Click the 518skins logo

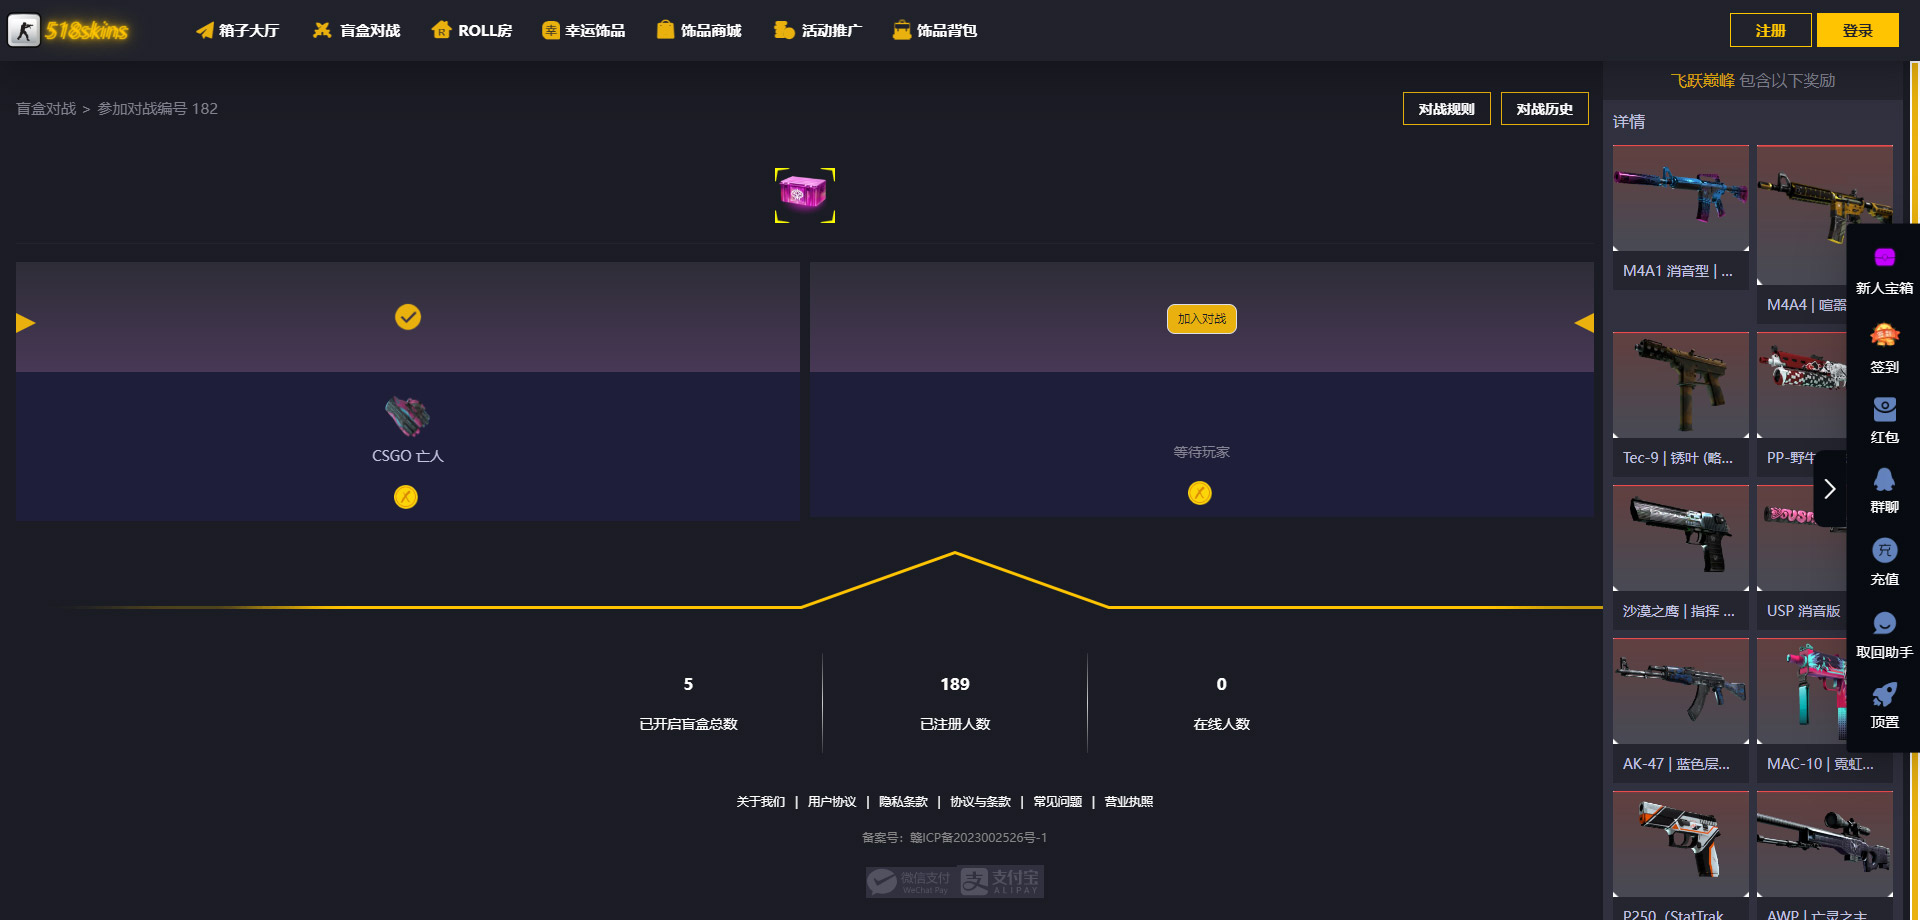pyautogui.click(x=68, y=30)
